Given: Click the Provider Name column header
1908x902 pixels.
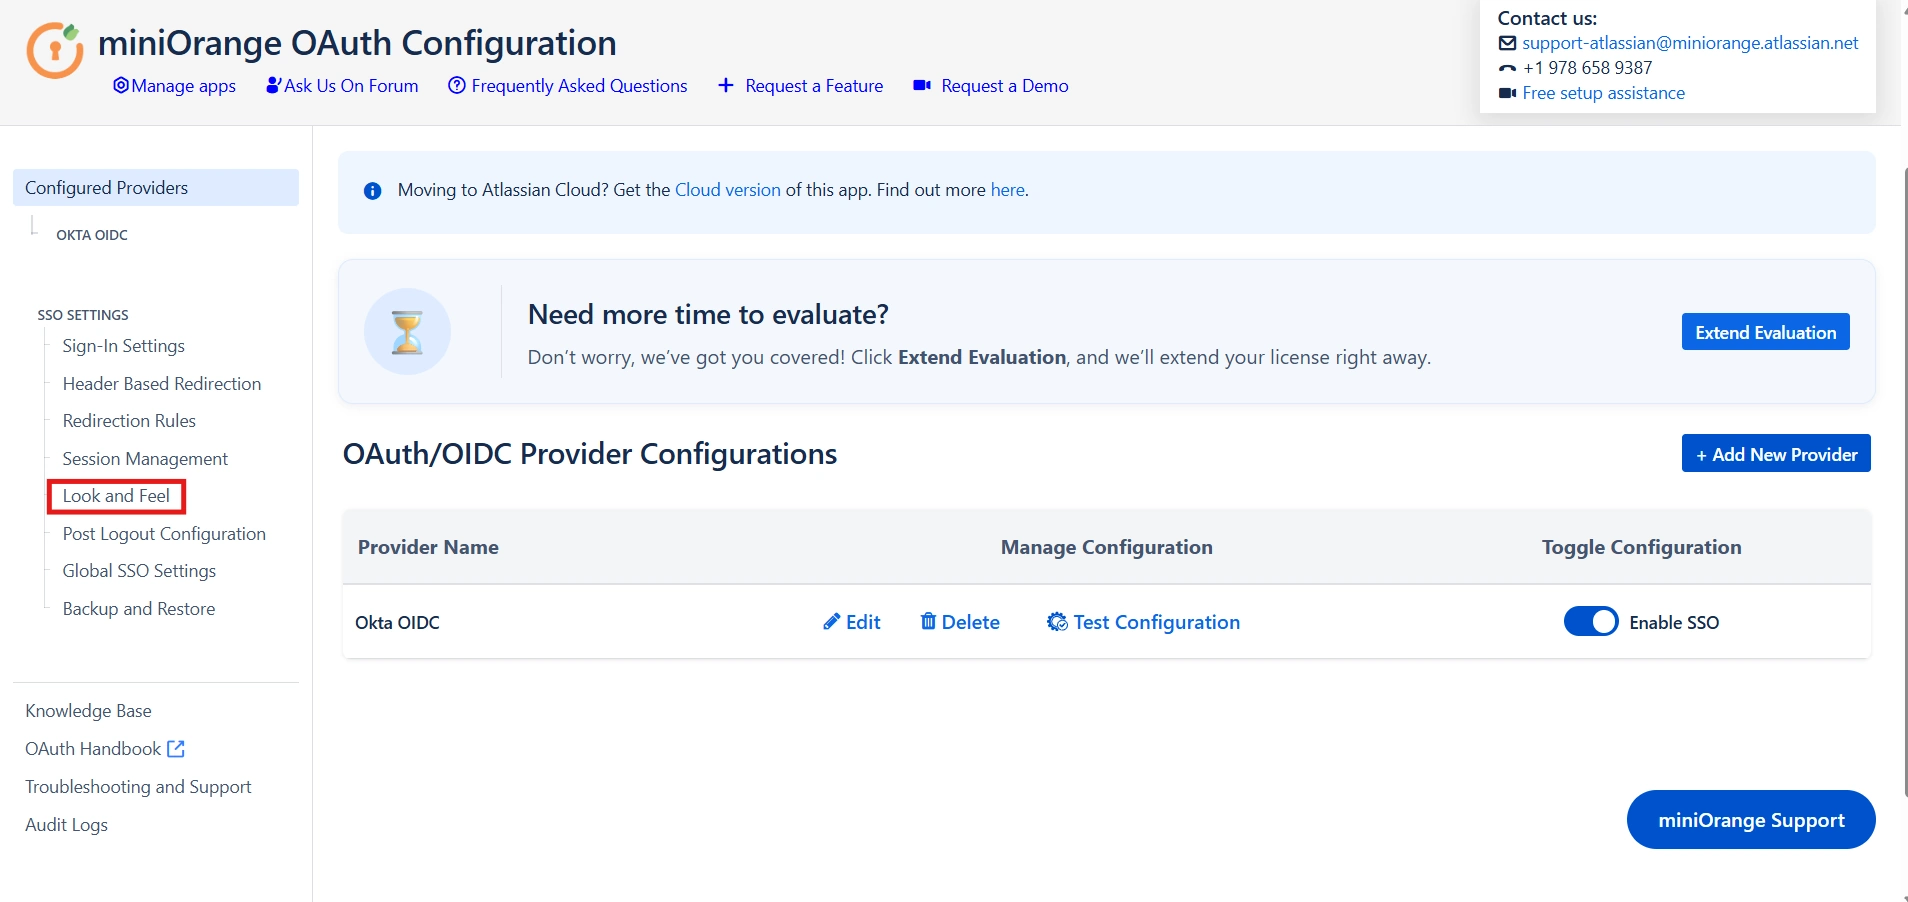Looking at the screenshot, I should (428, 547).
